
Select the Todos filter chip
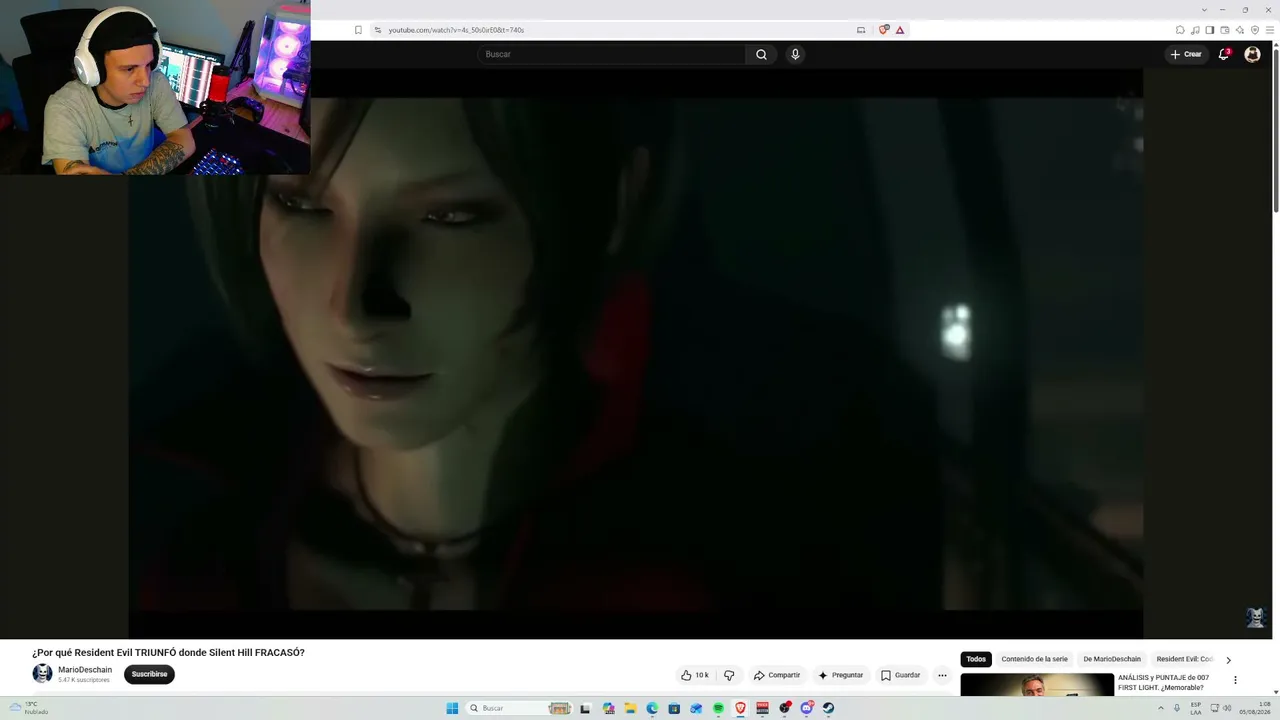(x=976, y=659)
